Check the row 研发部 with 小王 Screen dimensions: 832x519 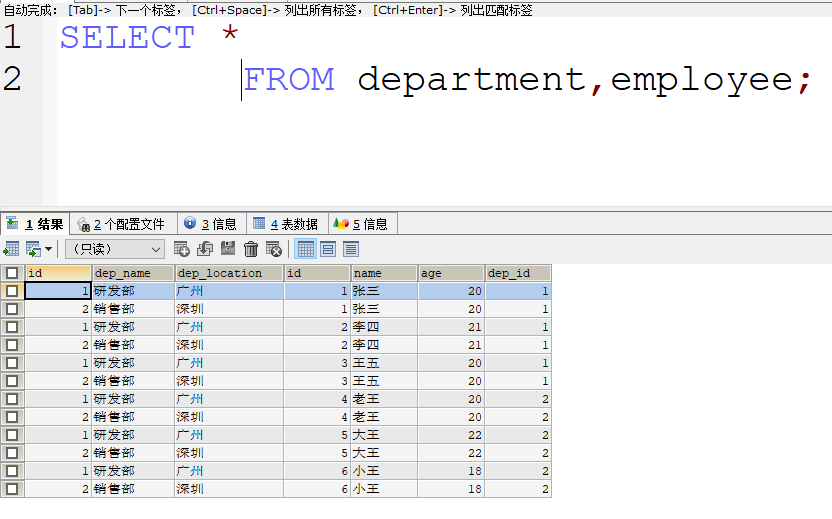click(12, 471)
